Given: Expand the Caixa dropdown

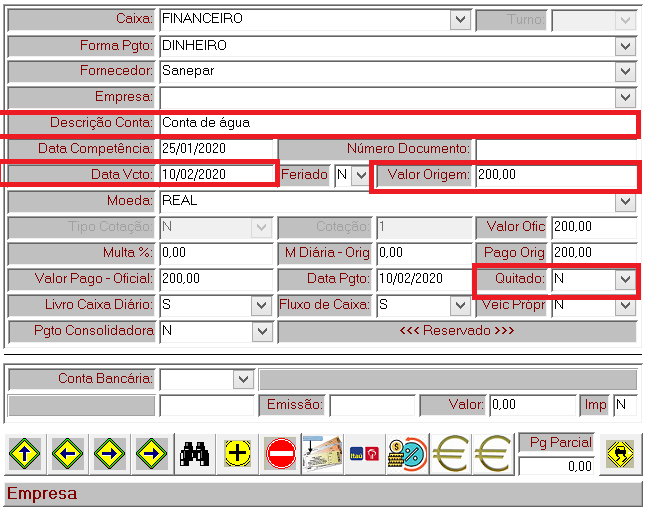Looking at the screenshot, I should coord(460,19).
